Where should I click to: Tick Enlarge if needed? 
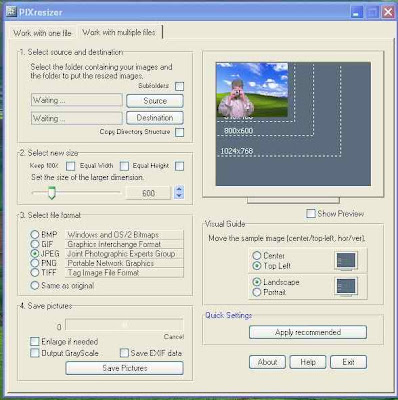(x=35, y=341)
